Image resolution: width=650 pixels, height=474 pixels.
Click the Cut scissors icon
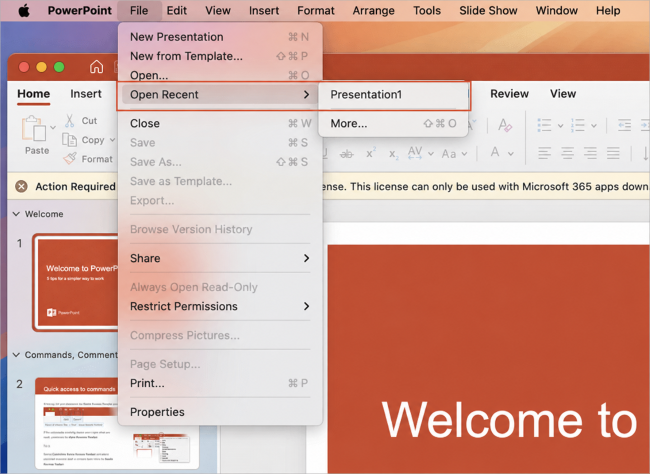pos(70,121)
